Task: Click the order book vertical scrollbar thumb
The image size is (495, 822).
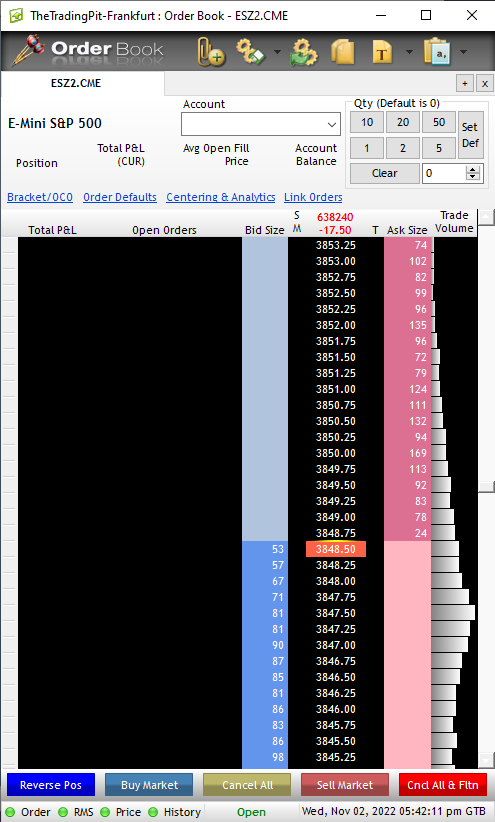Action: pyautogui.click(x=487, y=486)
